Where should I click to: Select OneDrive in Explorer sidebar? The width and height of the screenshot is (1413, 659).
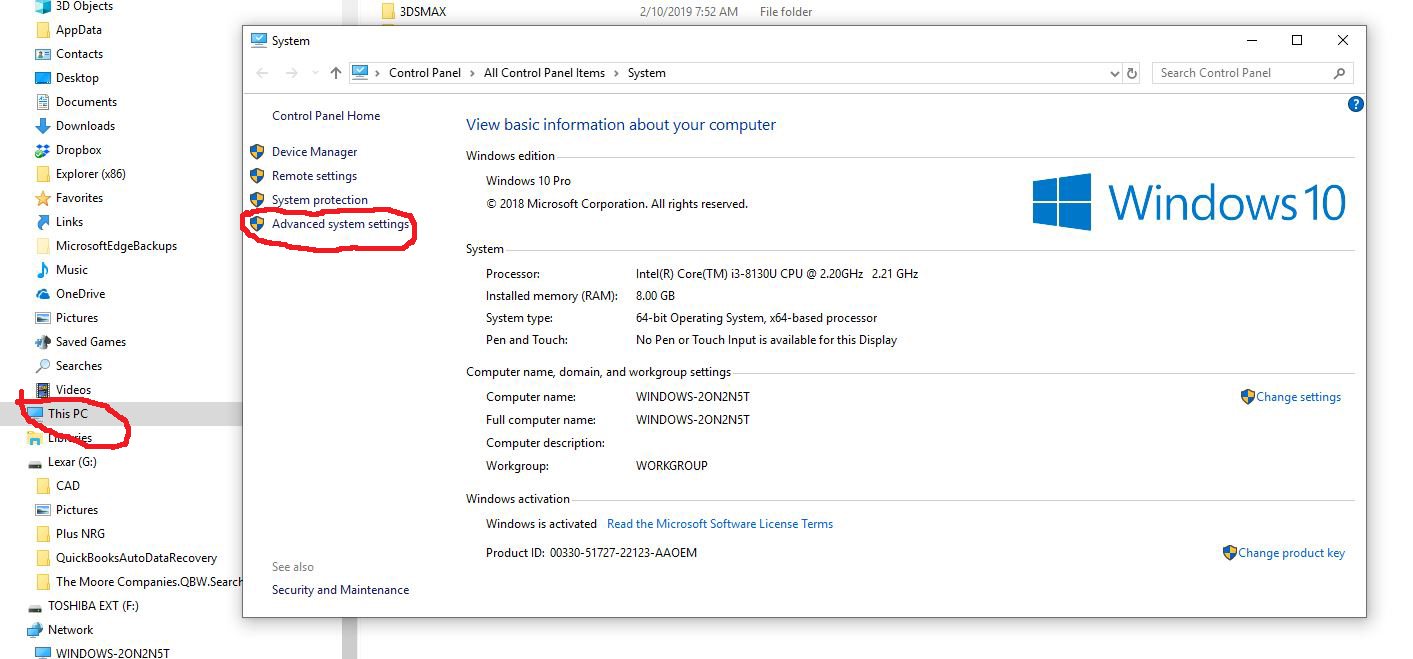click(80, 294)
